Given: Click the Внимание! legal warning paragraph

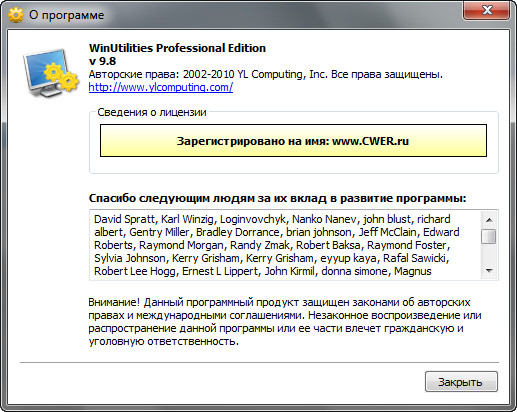Looking at the screenshot, I should (x=285, y=322).
